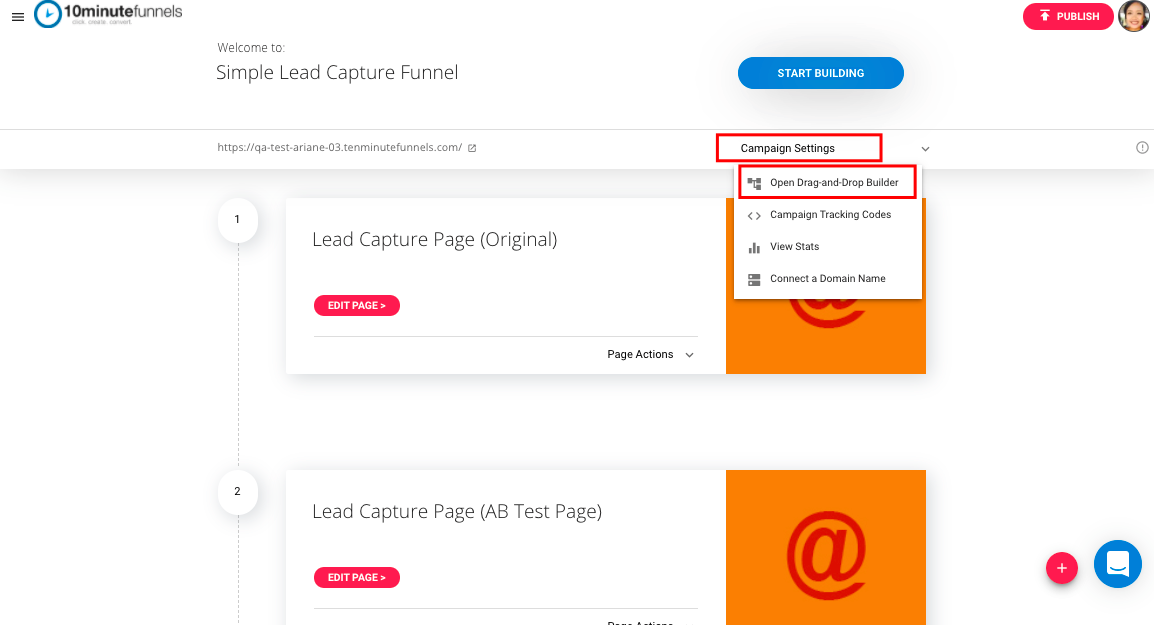Click the Lead Capture Page (Original) title
This screenshot has width=1154, height=625.
click(x=435, y=240)
